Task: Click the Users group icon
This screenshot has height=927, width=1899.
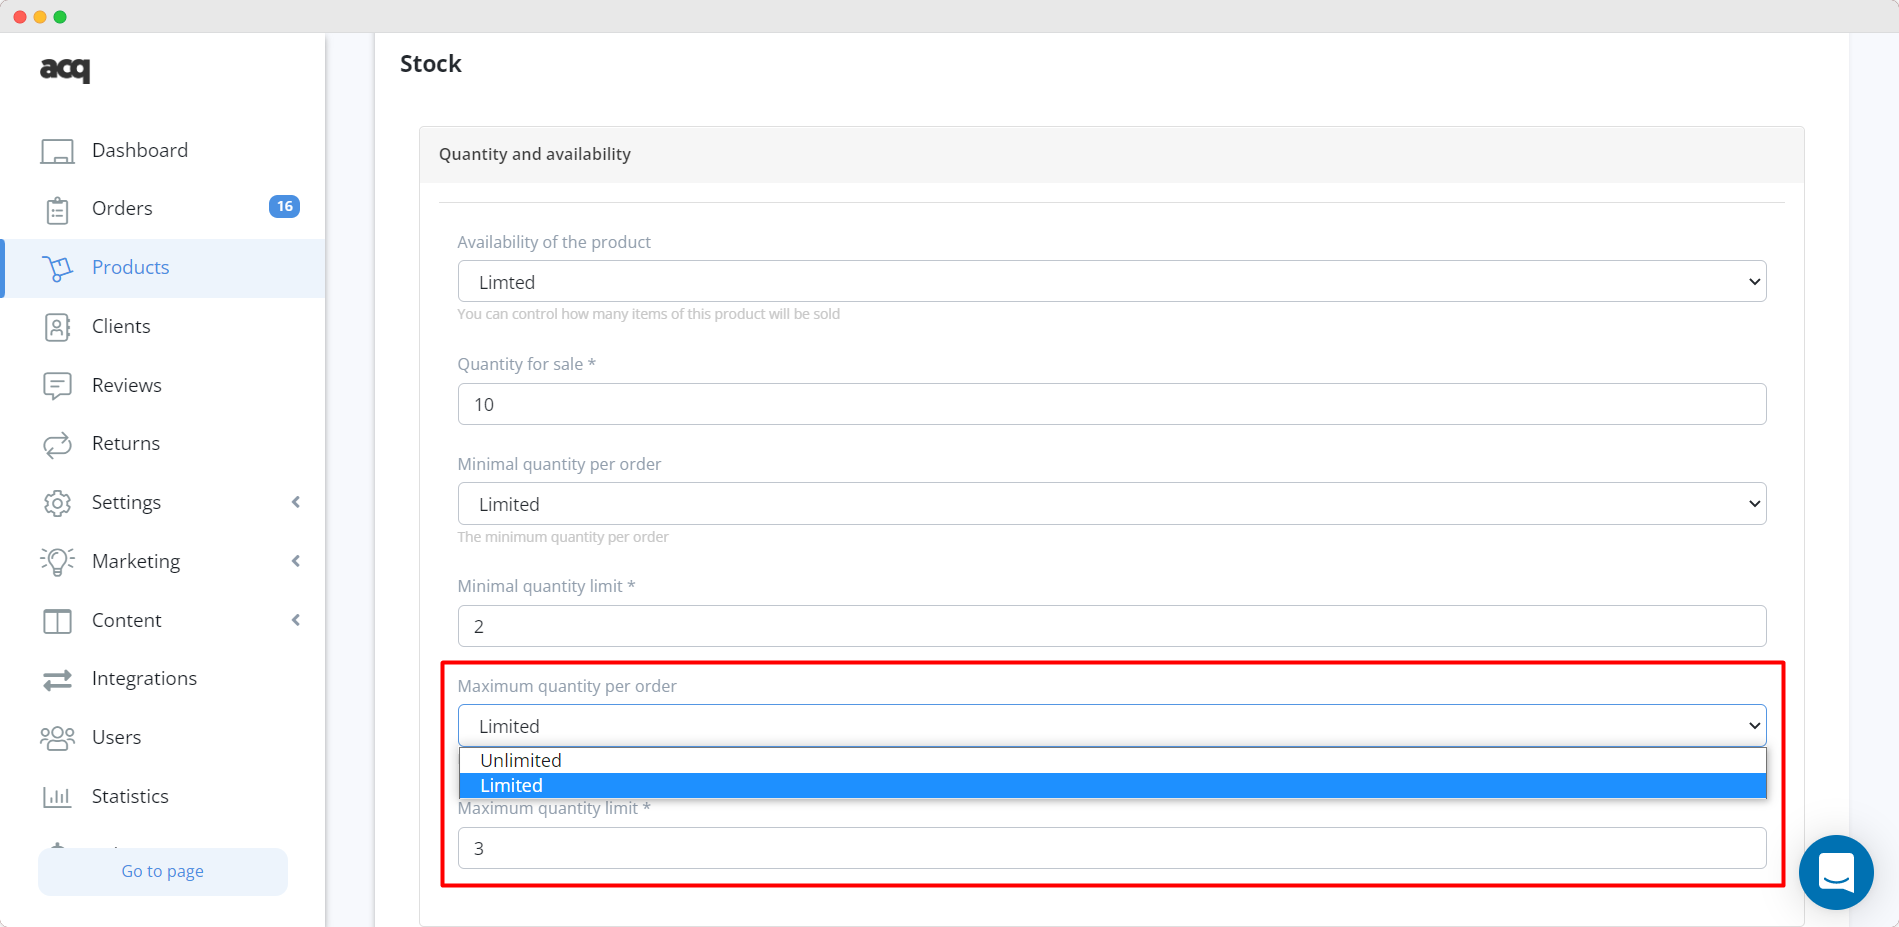Action: tap(57, 738)
